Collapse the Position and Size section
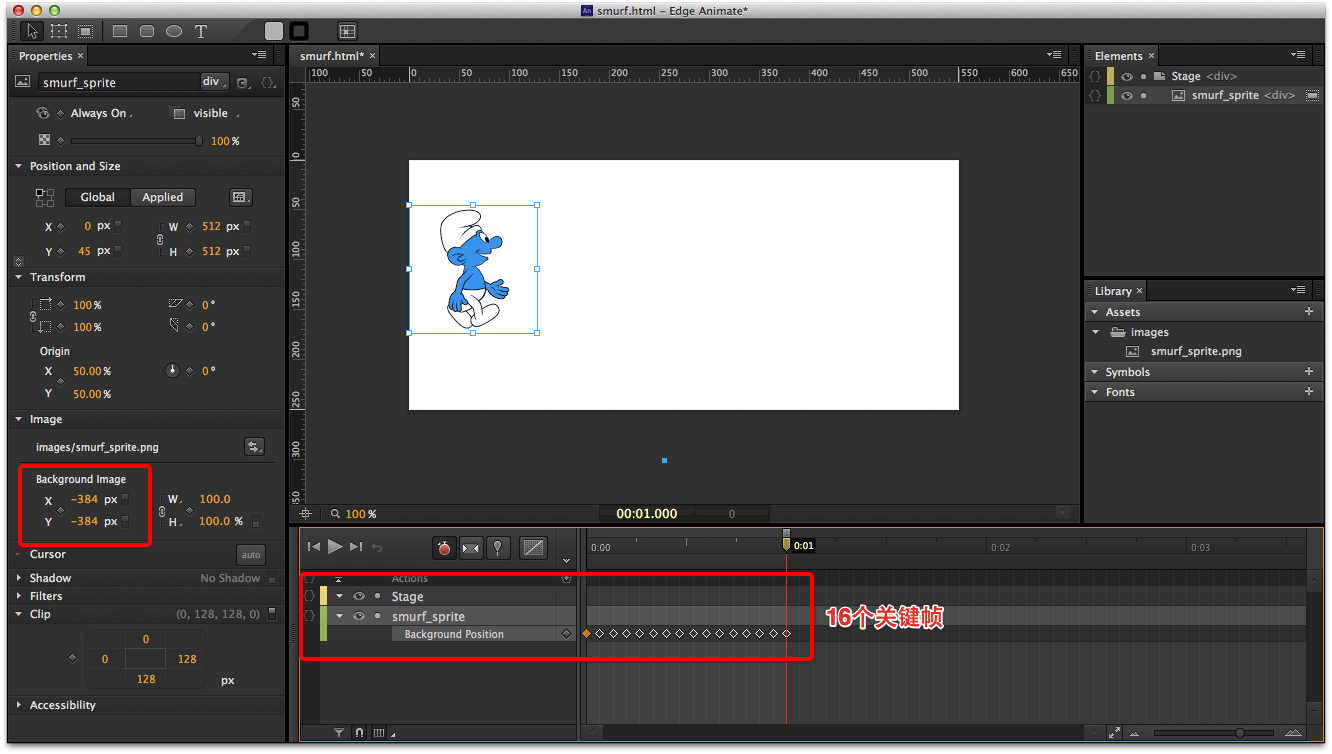Image resolution: width=1332 pixels, height=754 pixels. pyautogui.click(x=19, y=166)
